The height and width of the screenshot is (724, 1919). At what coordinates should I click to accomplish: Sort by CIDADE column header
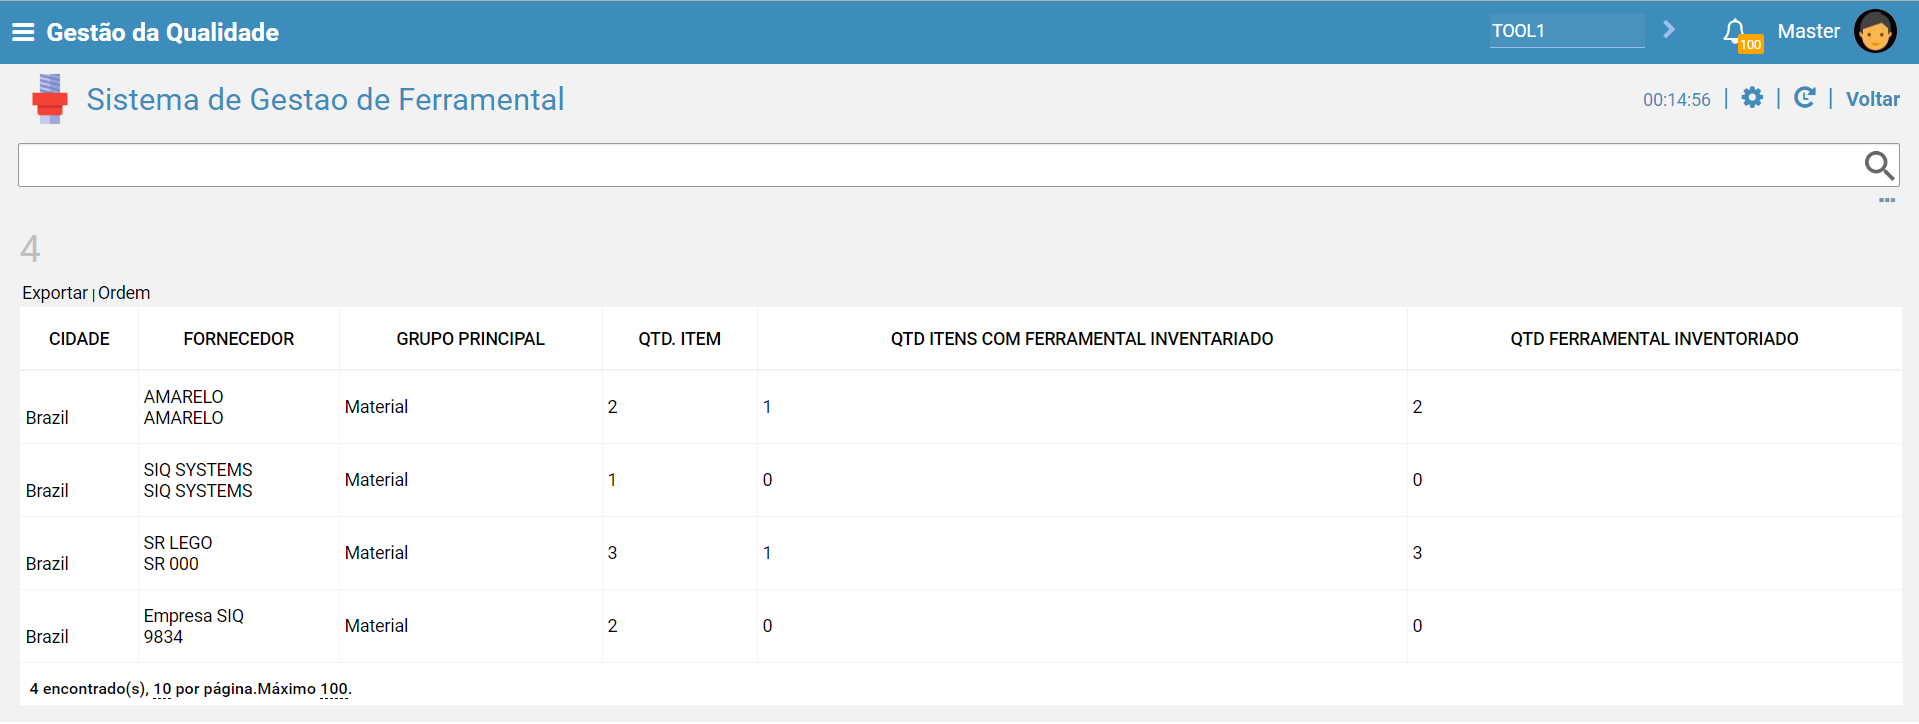[x=79, y=339]
